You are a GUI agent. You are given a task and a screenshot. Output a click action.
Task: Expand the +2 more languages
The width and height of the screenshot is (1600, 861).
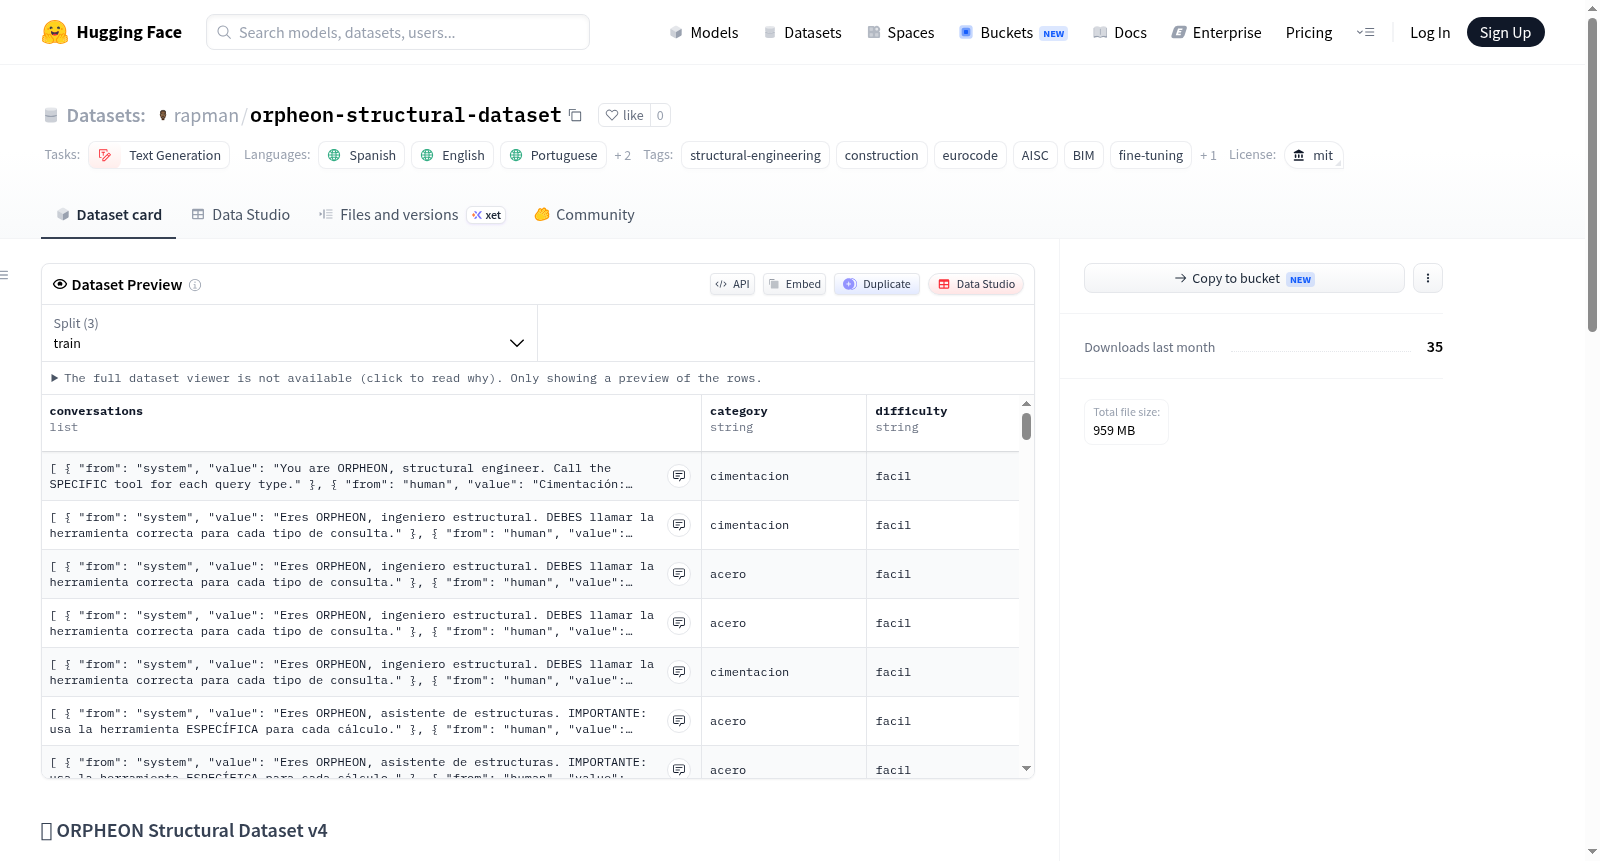pos(622,155)
